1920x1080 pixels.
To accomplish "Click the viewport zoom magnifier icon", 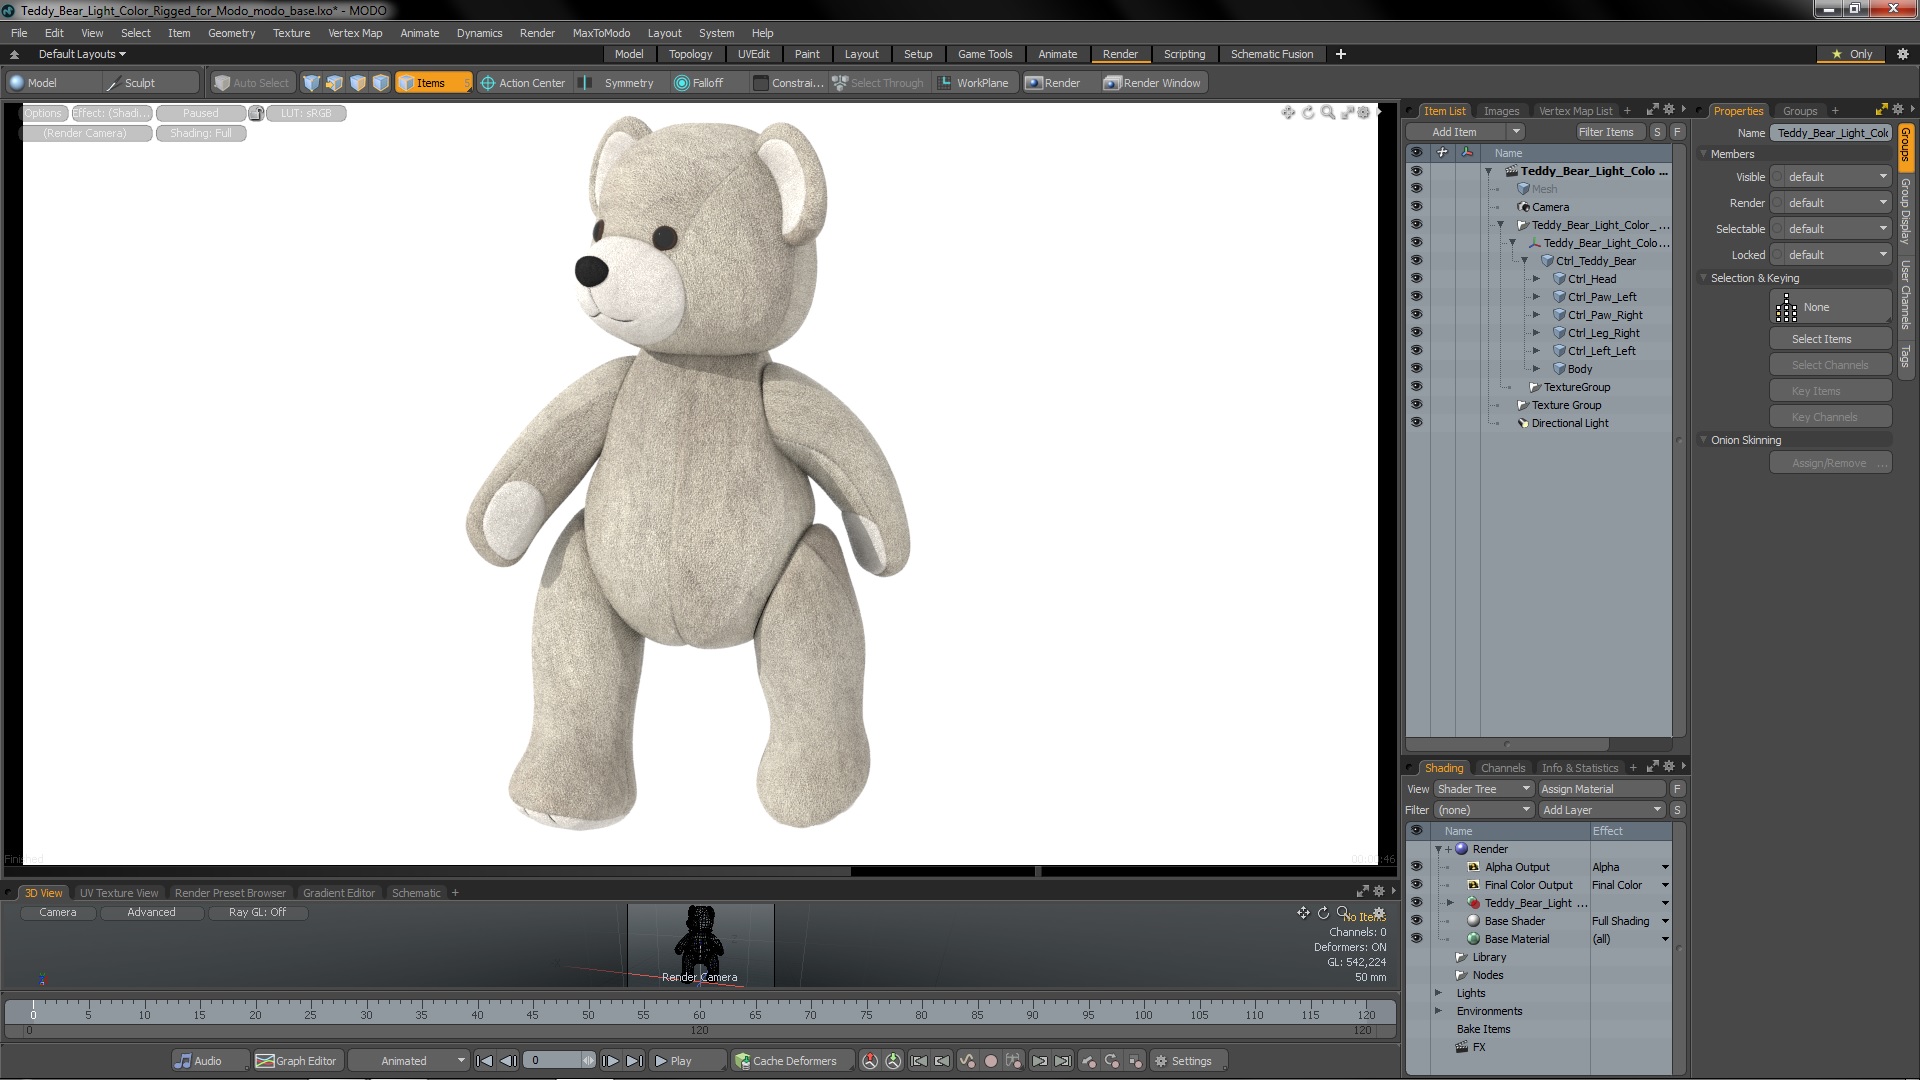I will (x=1328, y=112).
